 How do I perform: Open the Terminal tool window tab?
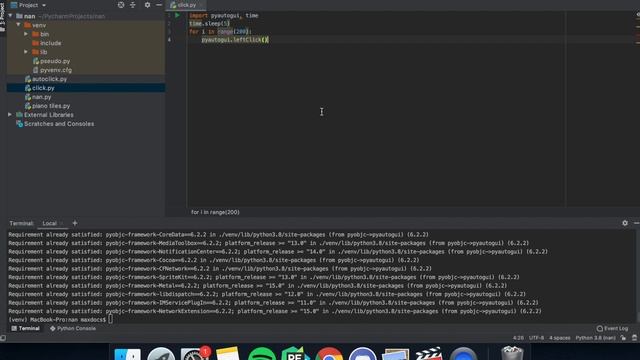(x=26, y=329)
